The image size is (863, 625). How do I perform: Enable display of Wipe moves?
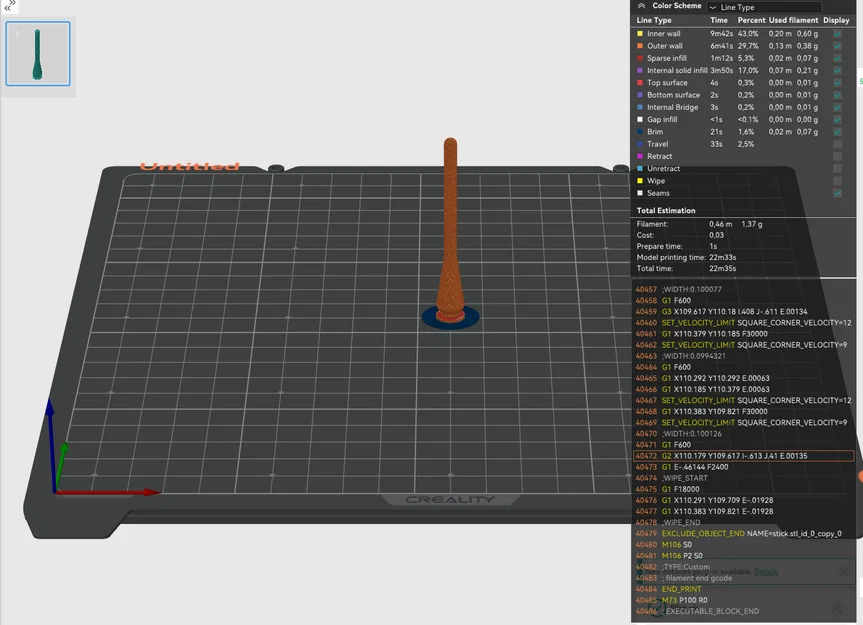tap(837, 181)
